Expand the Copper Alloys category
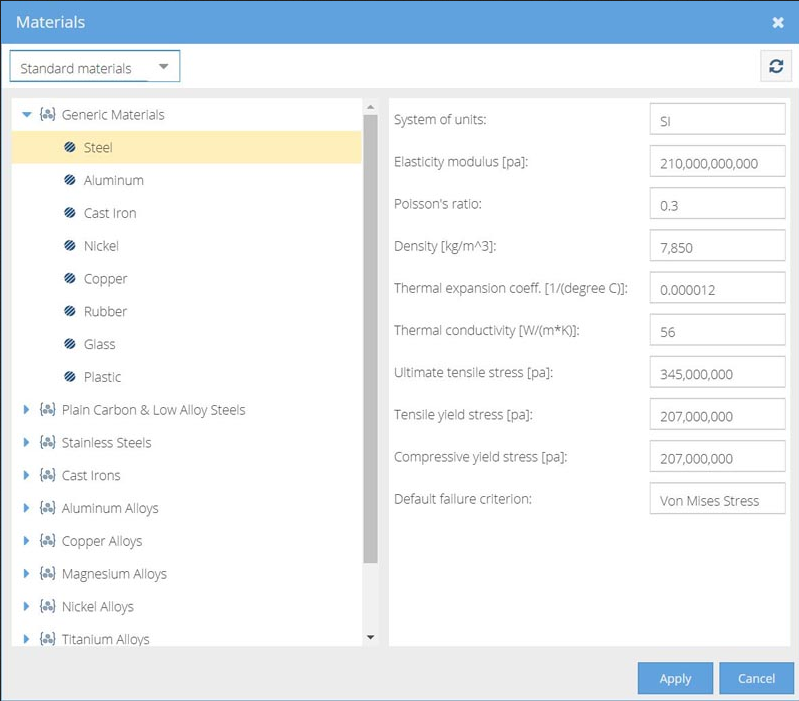This screenshot has width=799, height=701. 27,541
